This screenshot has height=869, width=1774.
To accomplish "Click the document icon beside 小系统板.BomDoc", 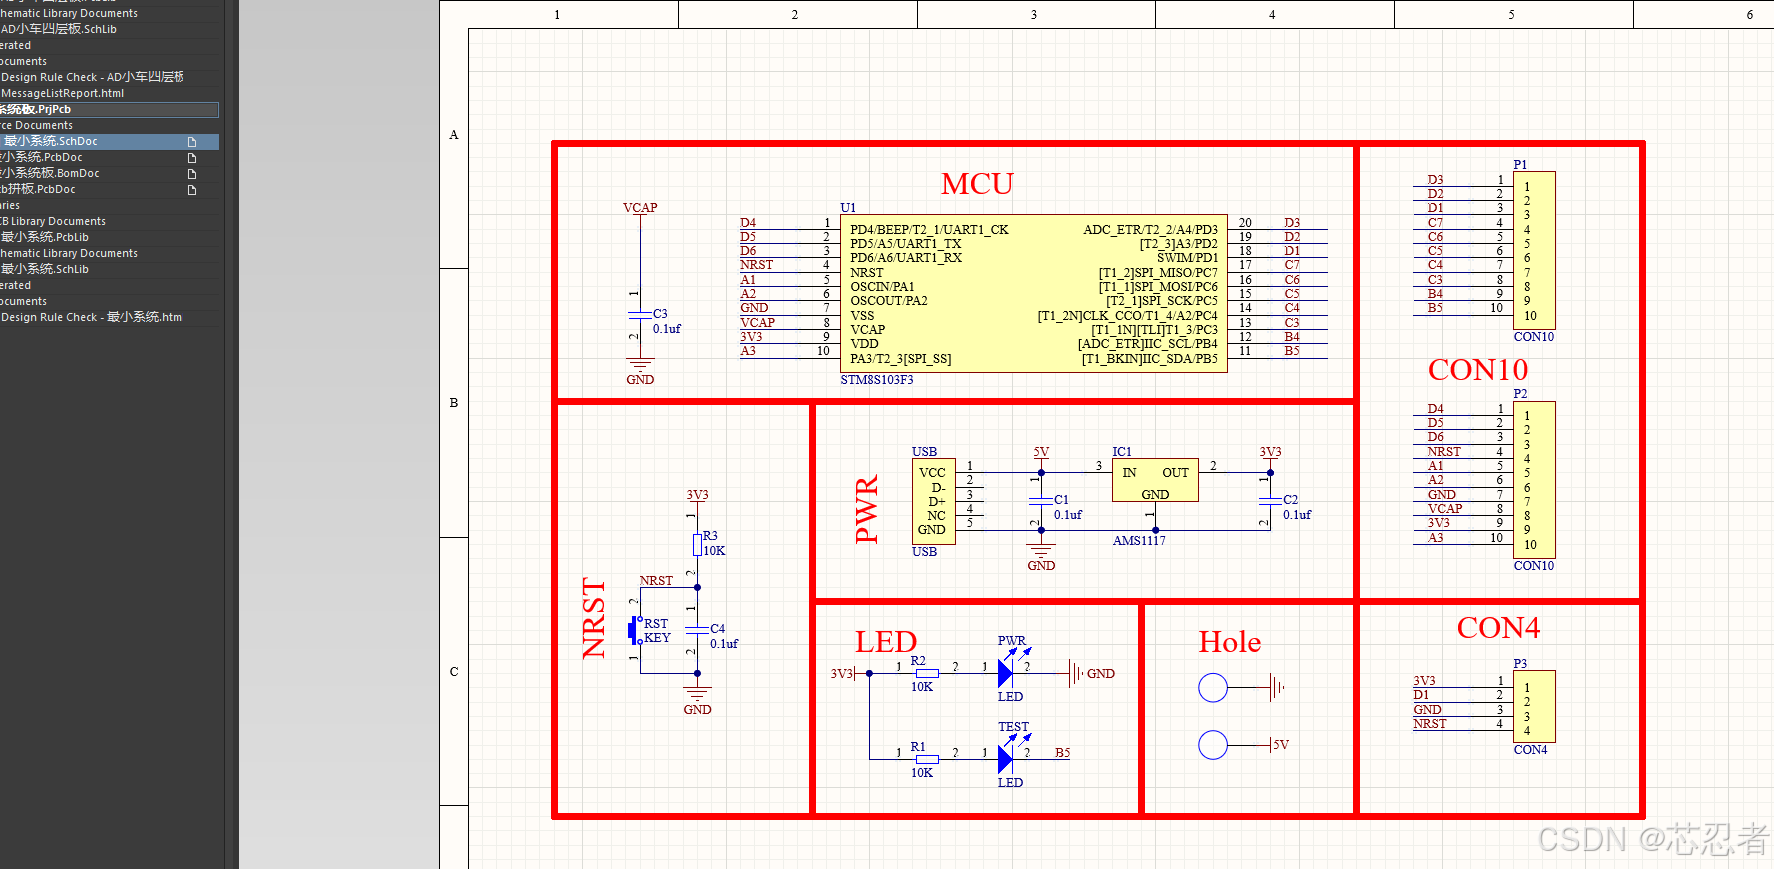I will [x=192, y=174].
